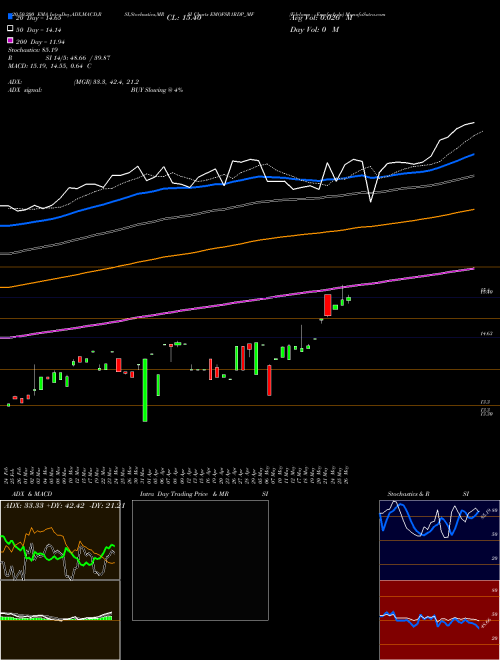Screen dimensions: 500x660
Task: Click the 'BUY Slowing @ 4%' signal text
Action: (157, 90)
